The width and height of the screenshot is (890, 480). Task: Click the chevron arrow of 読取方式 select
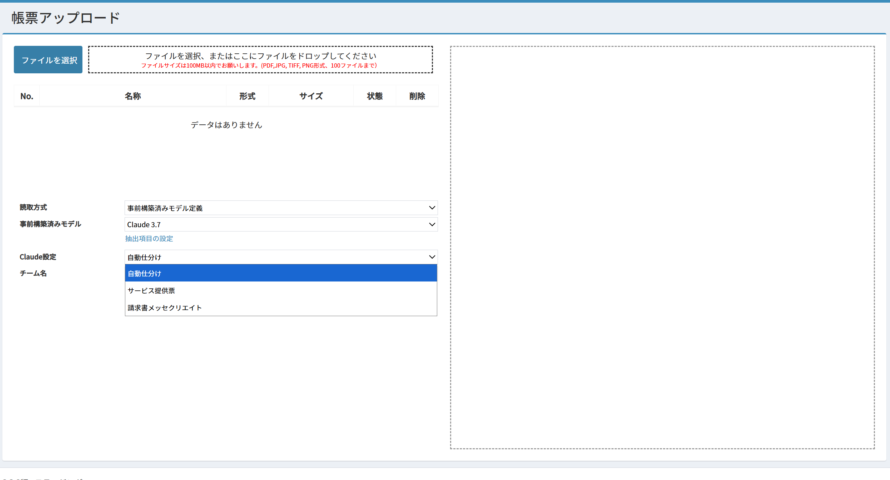tap(432, 208)
